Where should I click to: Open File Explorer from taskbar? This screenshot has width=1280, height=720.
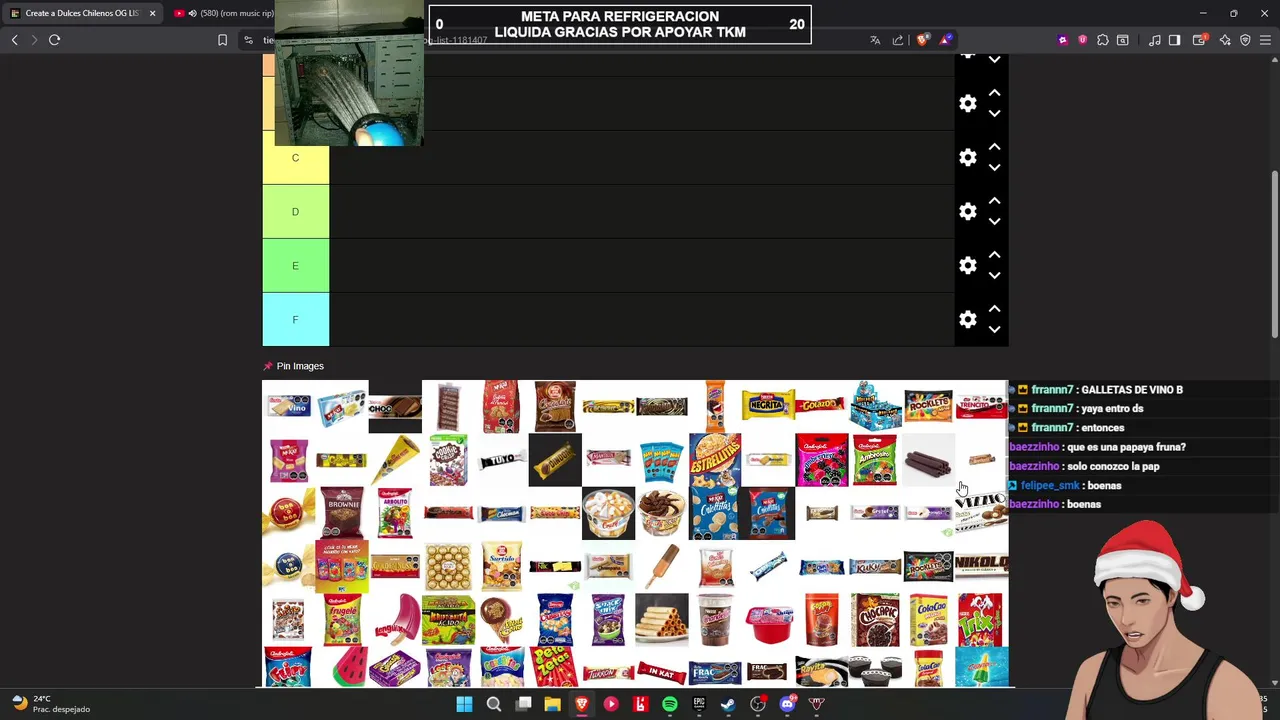click(552, 704)
